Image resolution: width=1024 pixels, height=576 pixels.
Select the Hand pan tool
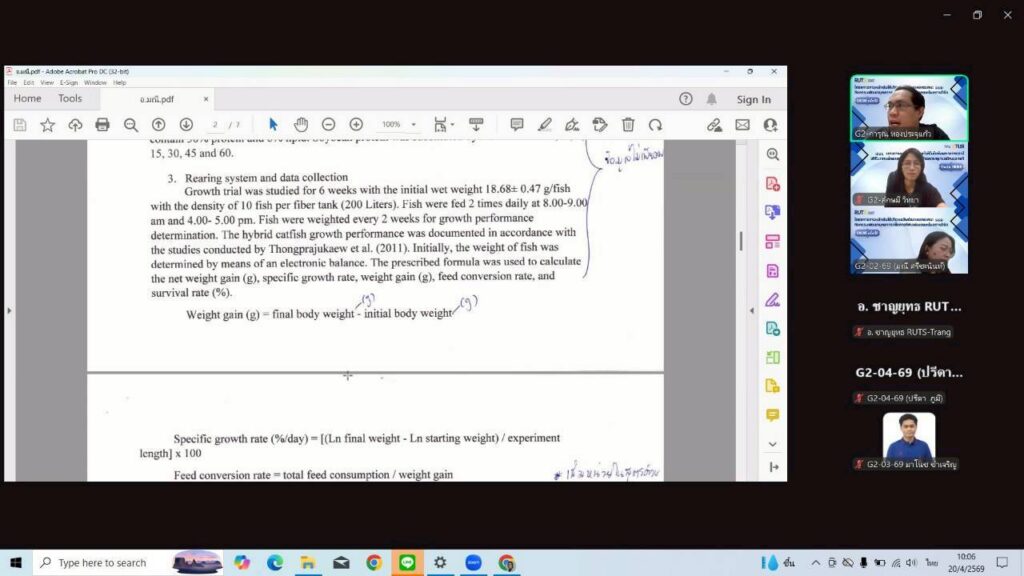[x=300, y=125]
